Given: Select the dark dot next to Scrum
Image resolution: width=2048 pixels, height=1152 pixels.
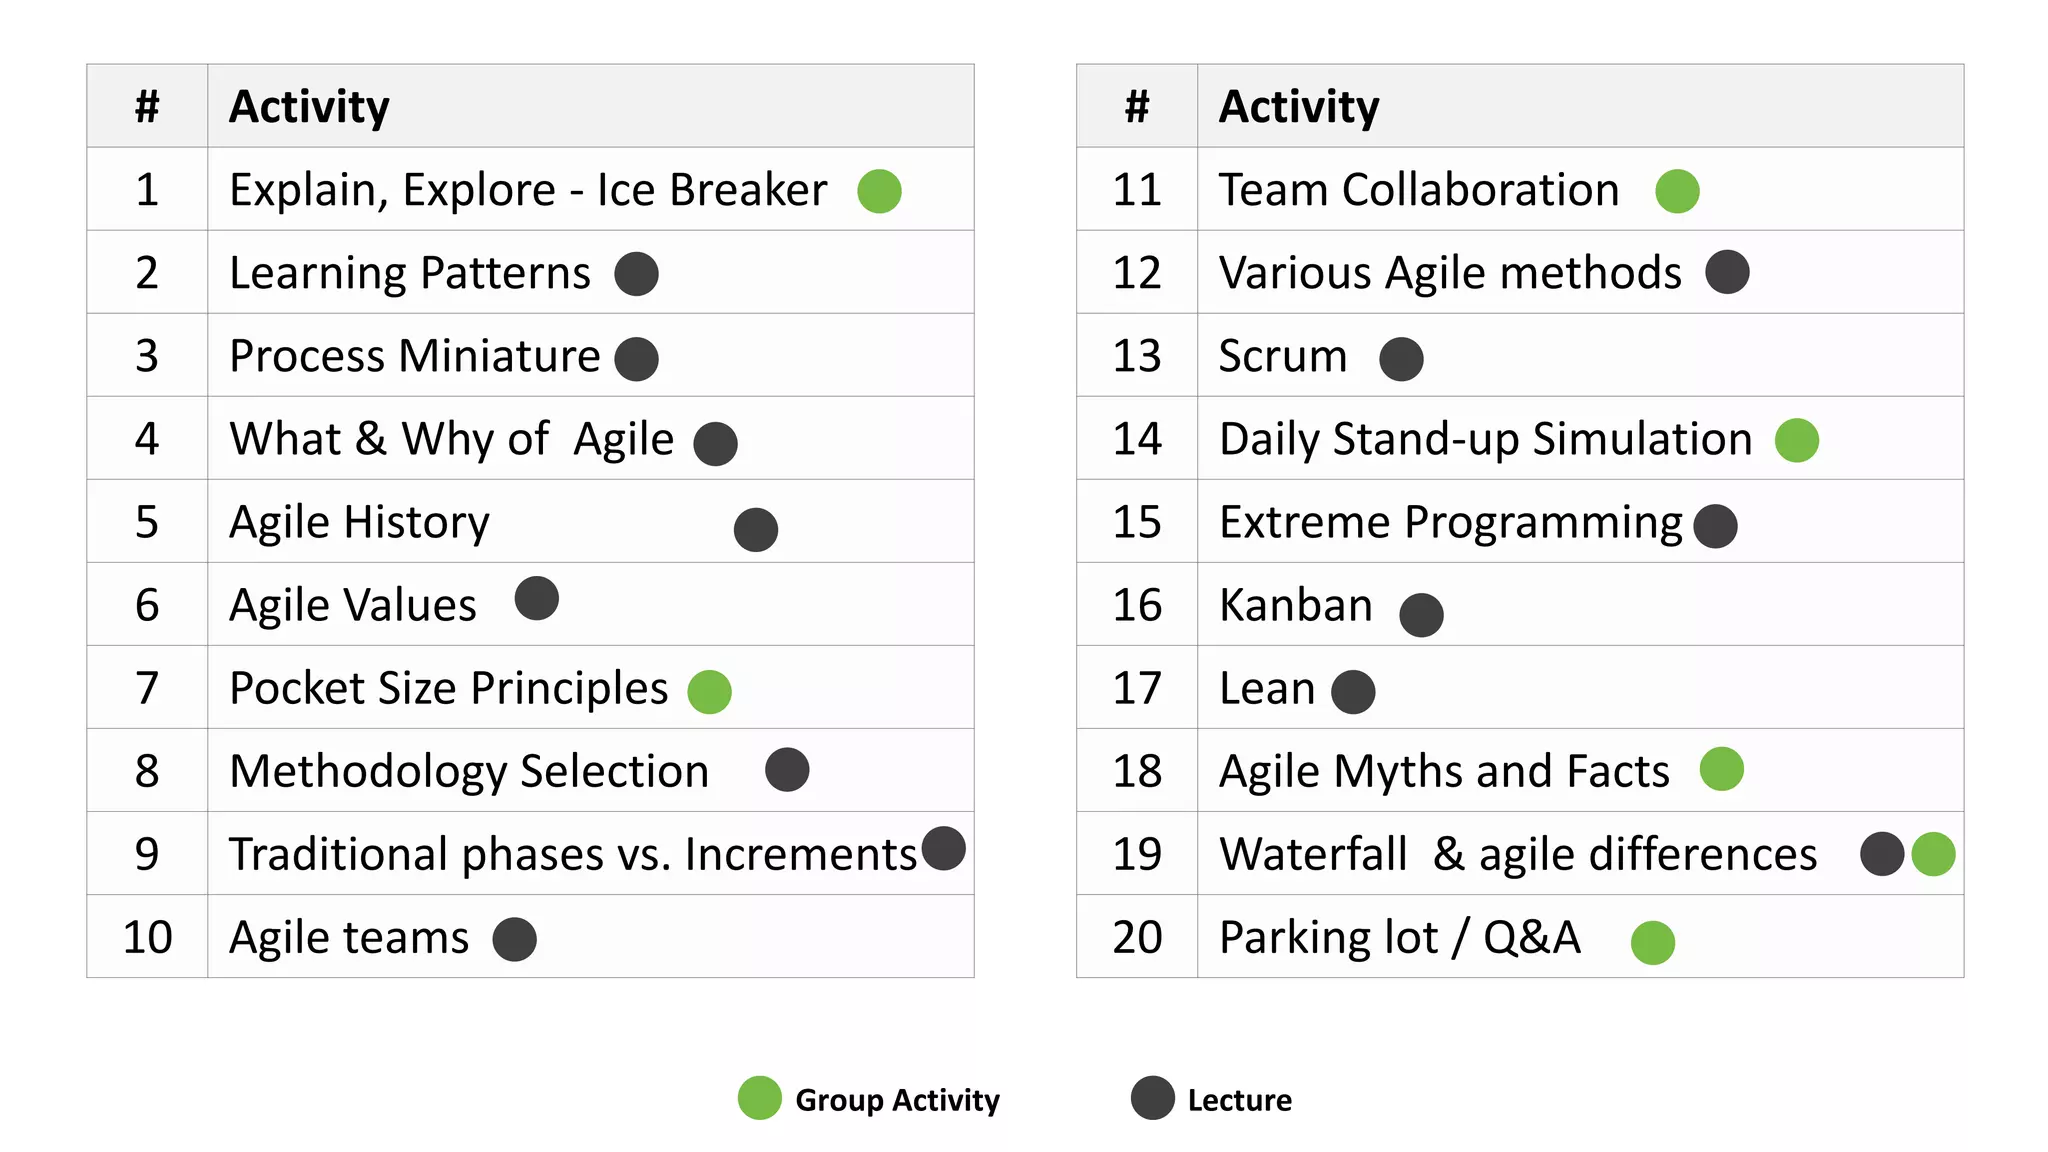Looking at the screenshot, I should point(1400,359).
